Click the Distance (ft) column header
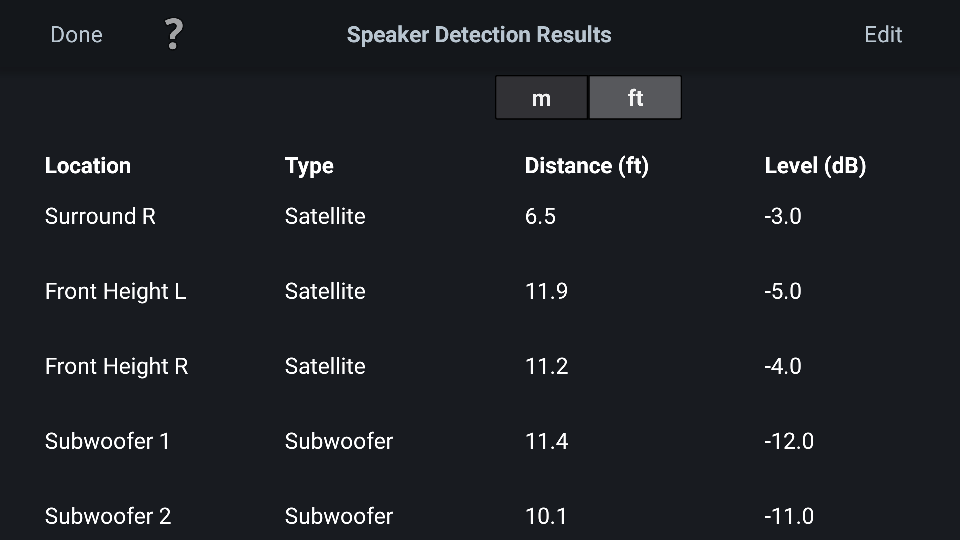This screenshot has width=960, height=540. 586,166
